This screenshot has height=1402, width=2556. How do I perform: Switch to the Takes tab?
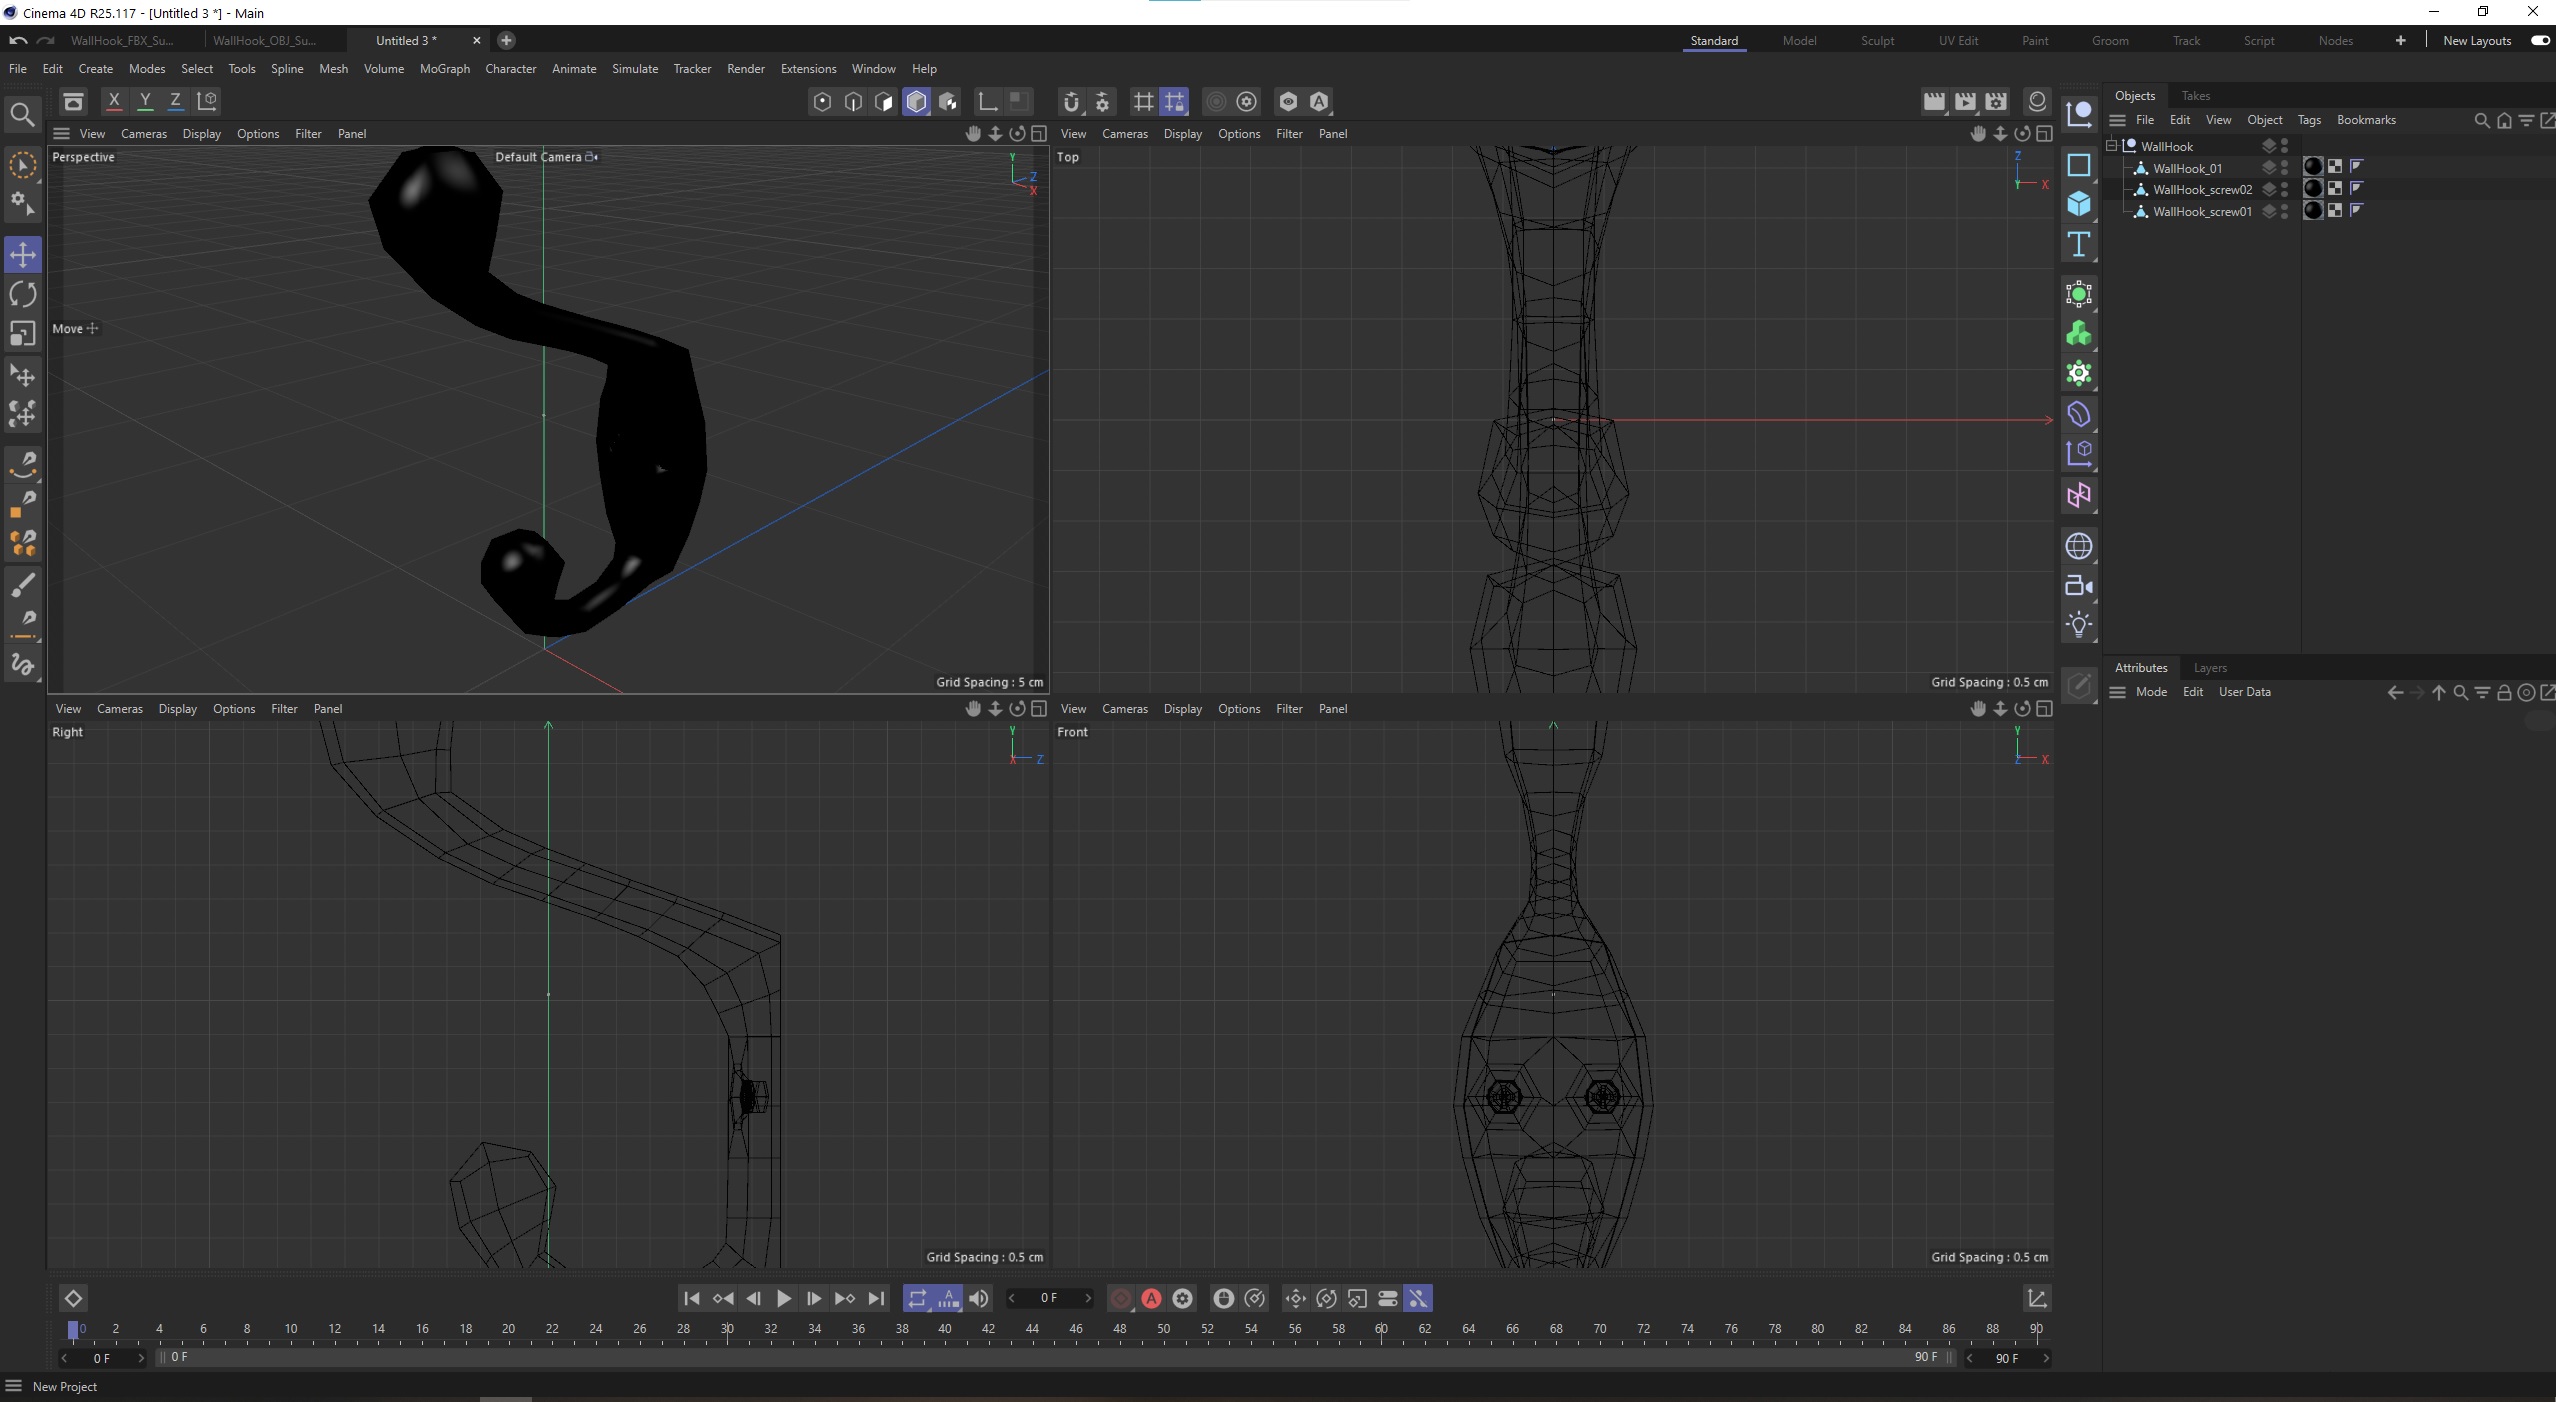pyautogui.click(x=2195, y=96)
